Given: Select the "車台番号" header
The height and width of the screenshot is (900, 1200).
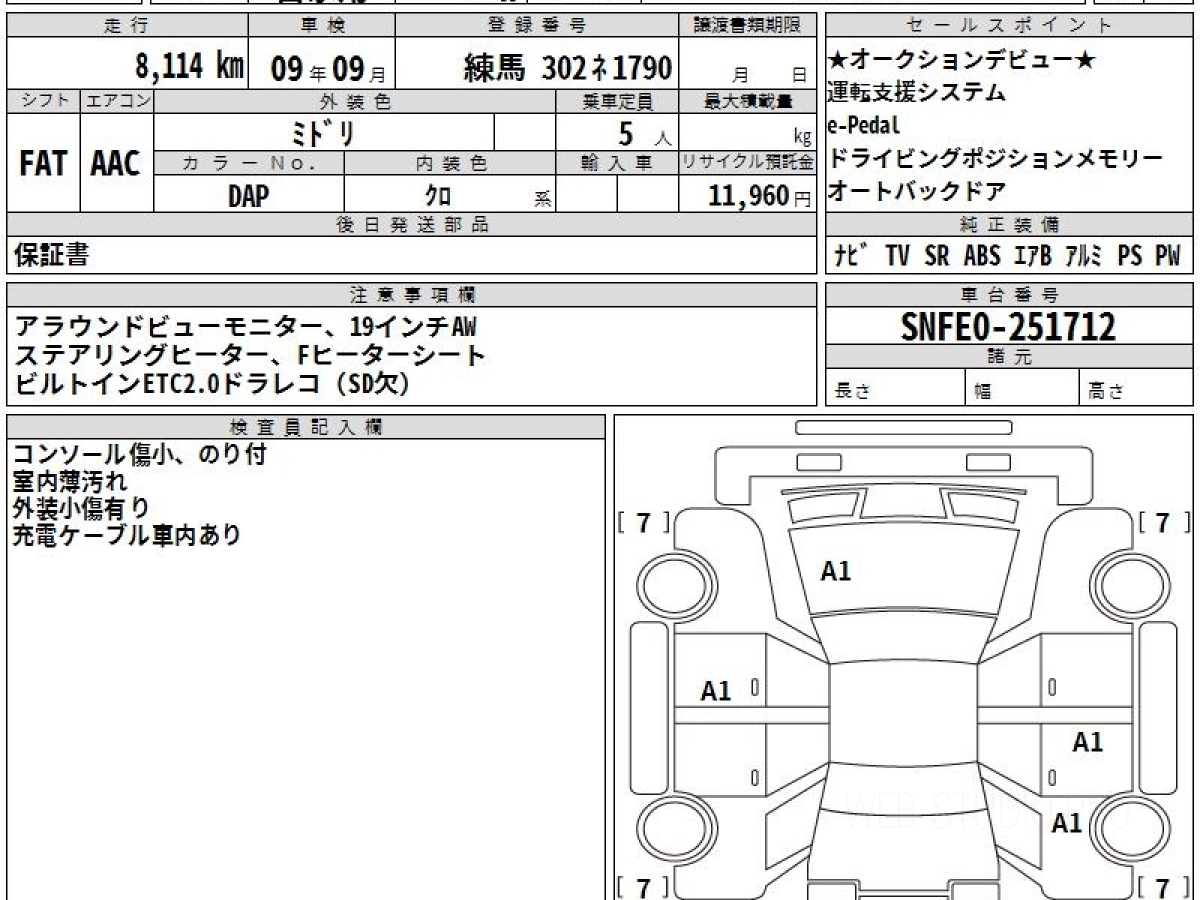Looking at the screenshot, I should (x=1009, y=295).
